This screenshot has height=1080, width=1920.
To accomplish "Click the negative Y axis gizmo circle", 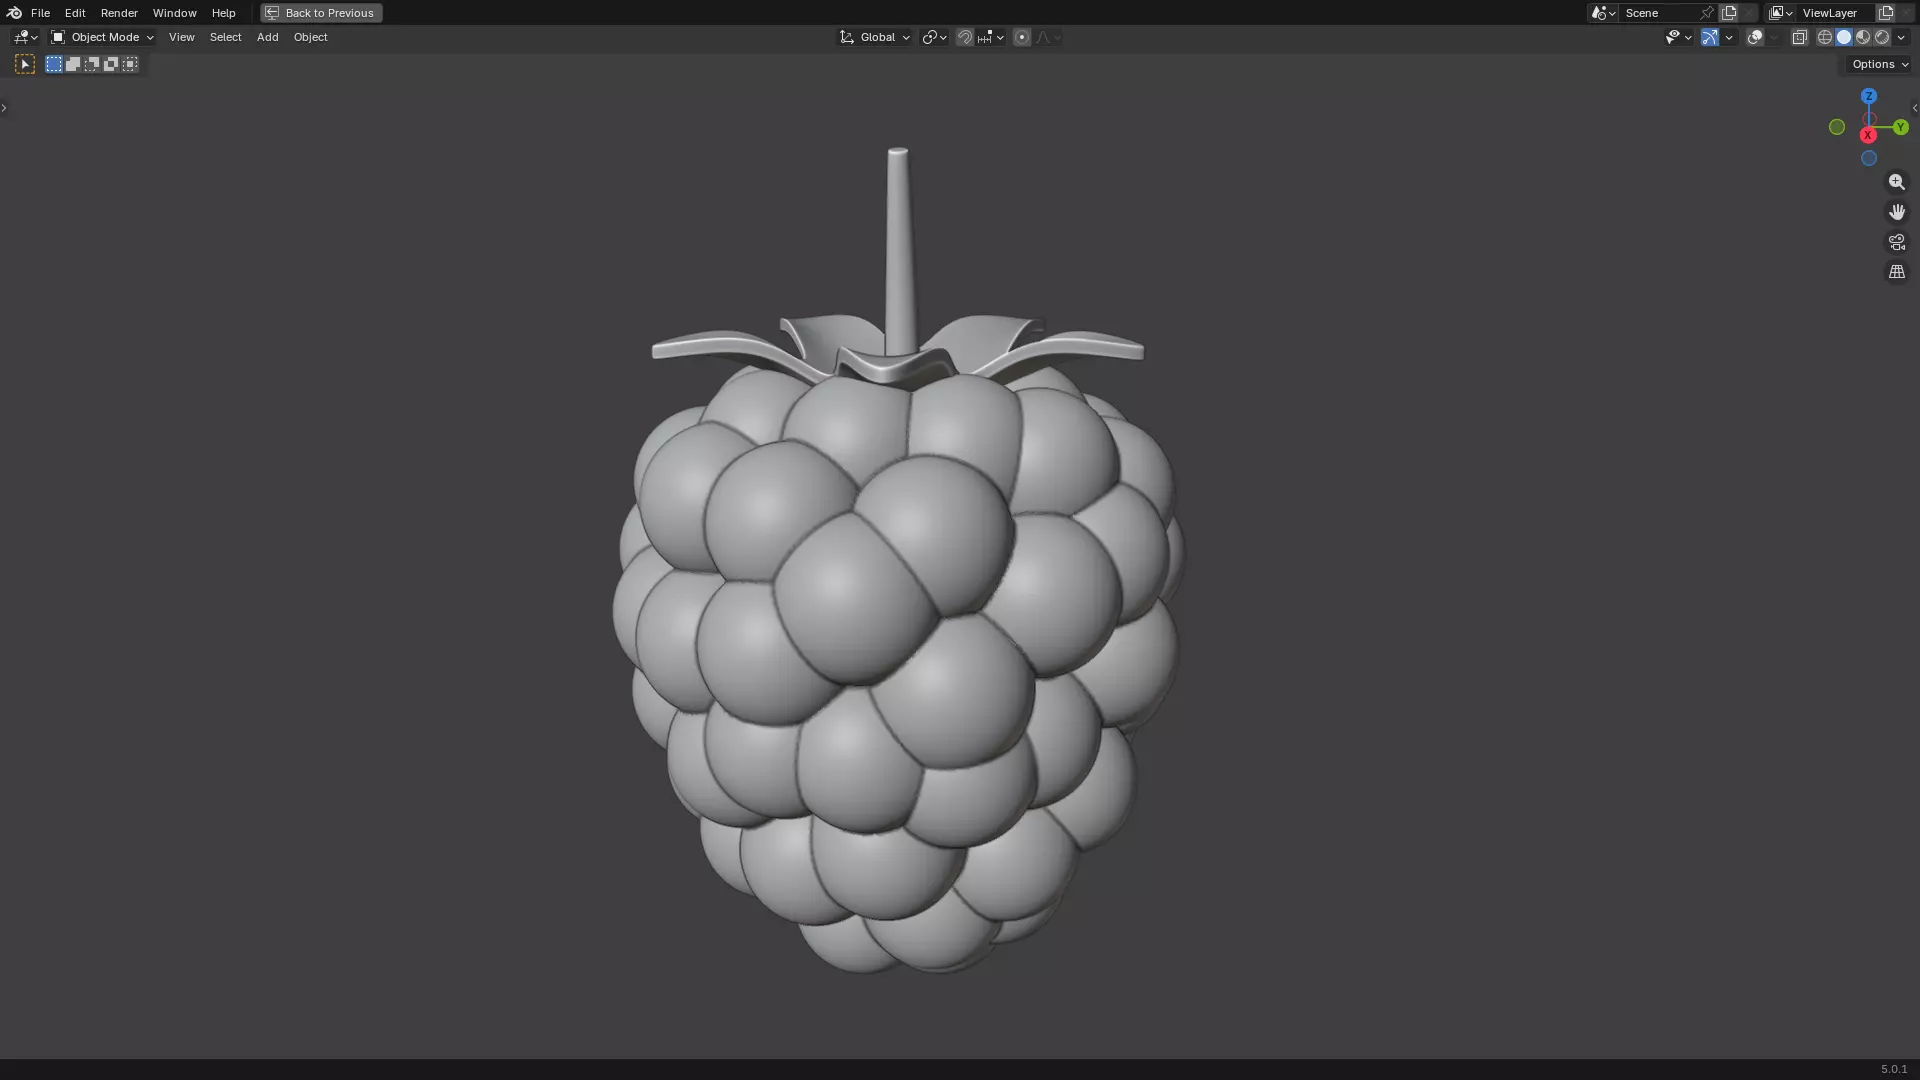I will tap(1837, 127).
